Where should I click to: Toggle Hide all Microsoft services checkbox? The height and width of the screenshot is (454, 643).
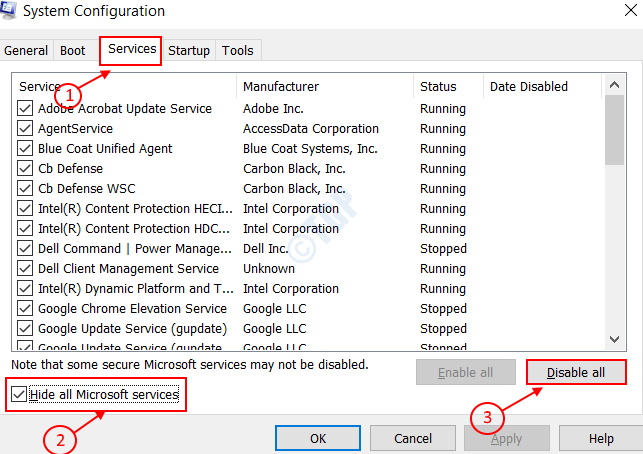(19, 395)
